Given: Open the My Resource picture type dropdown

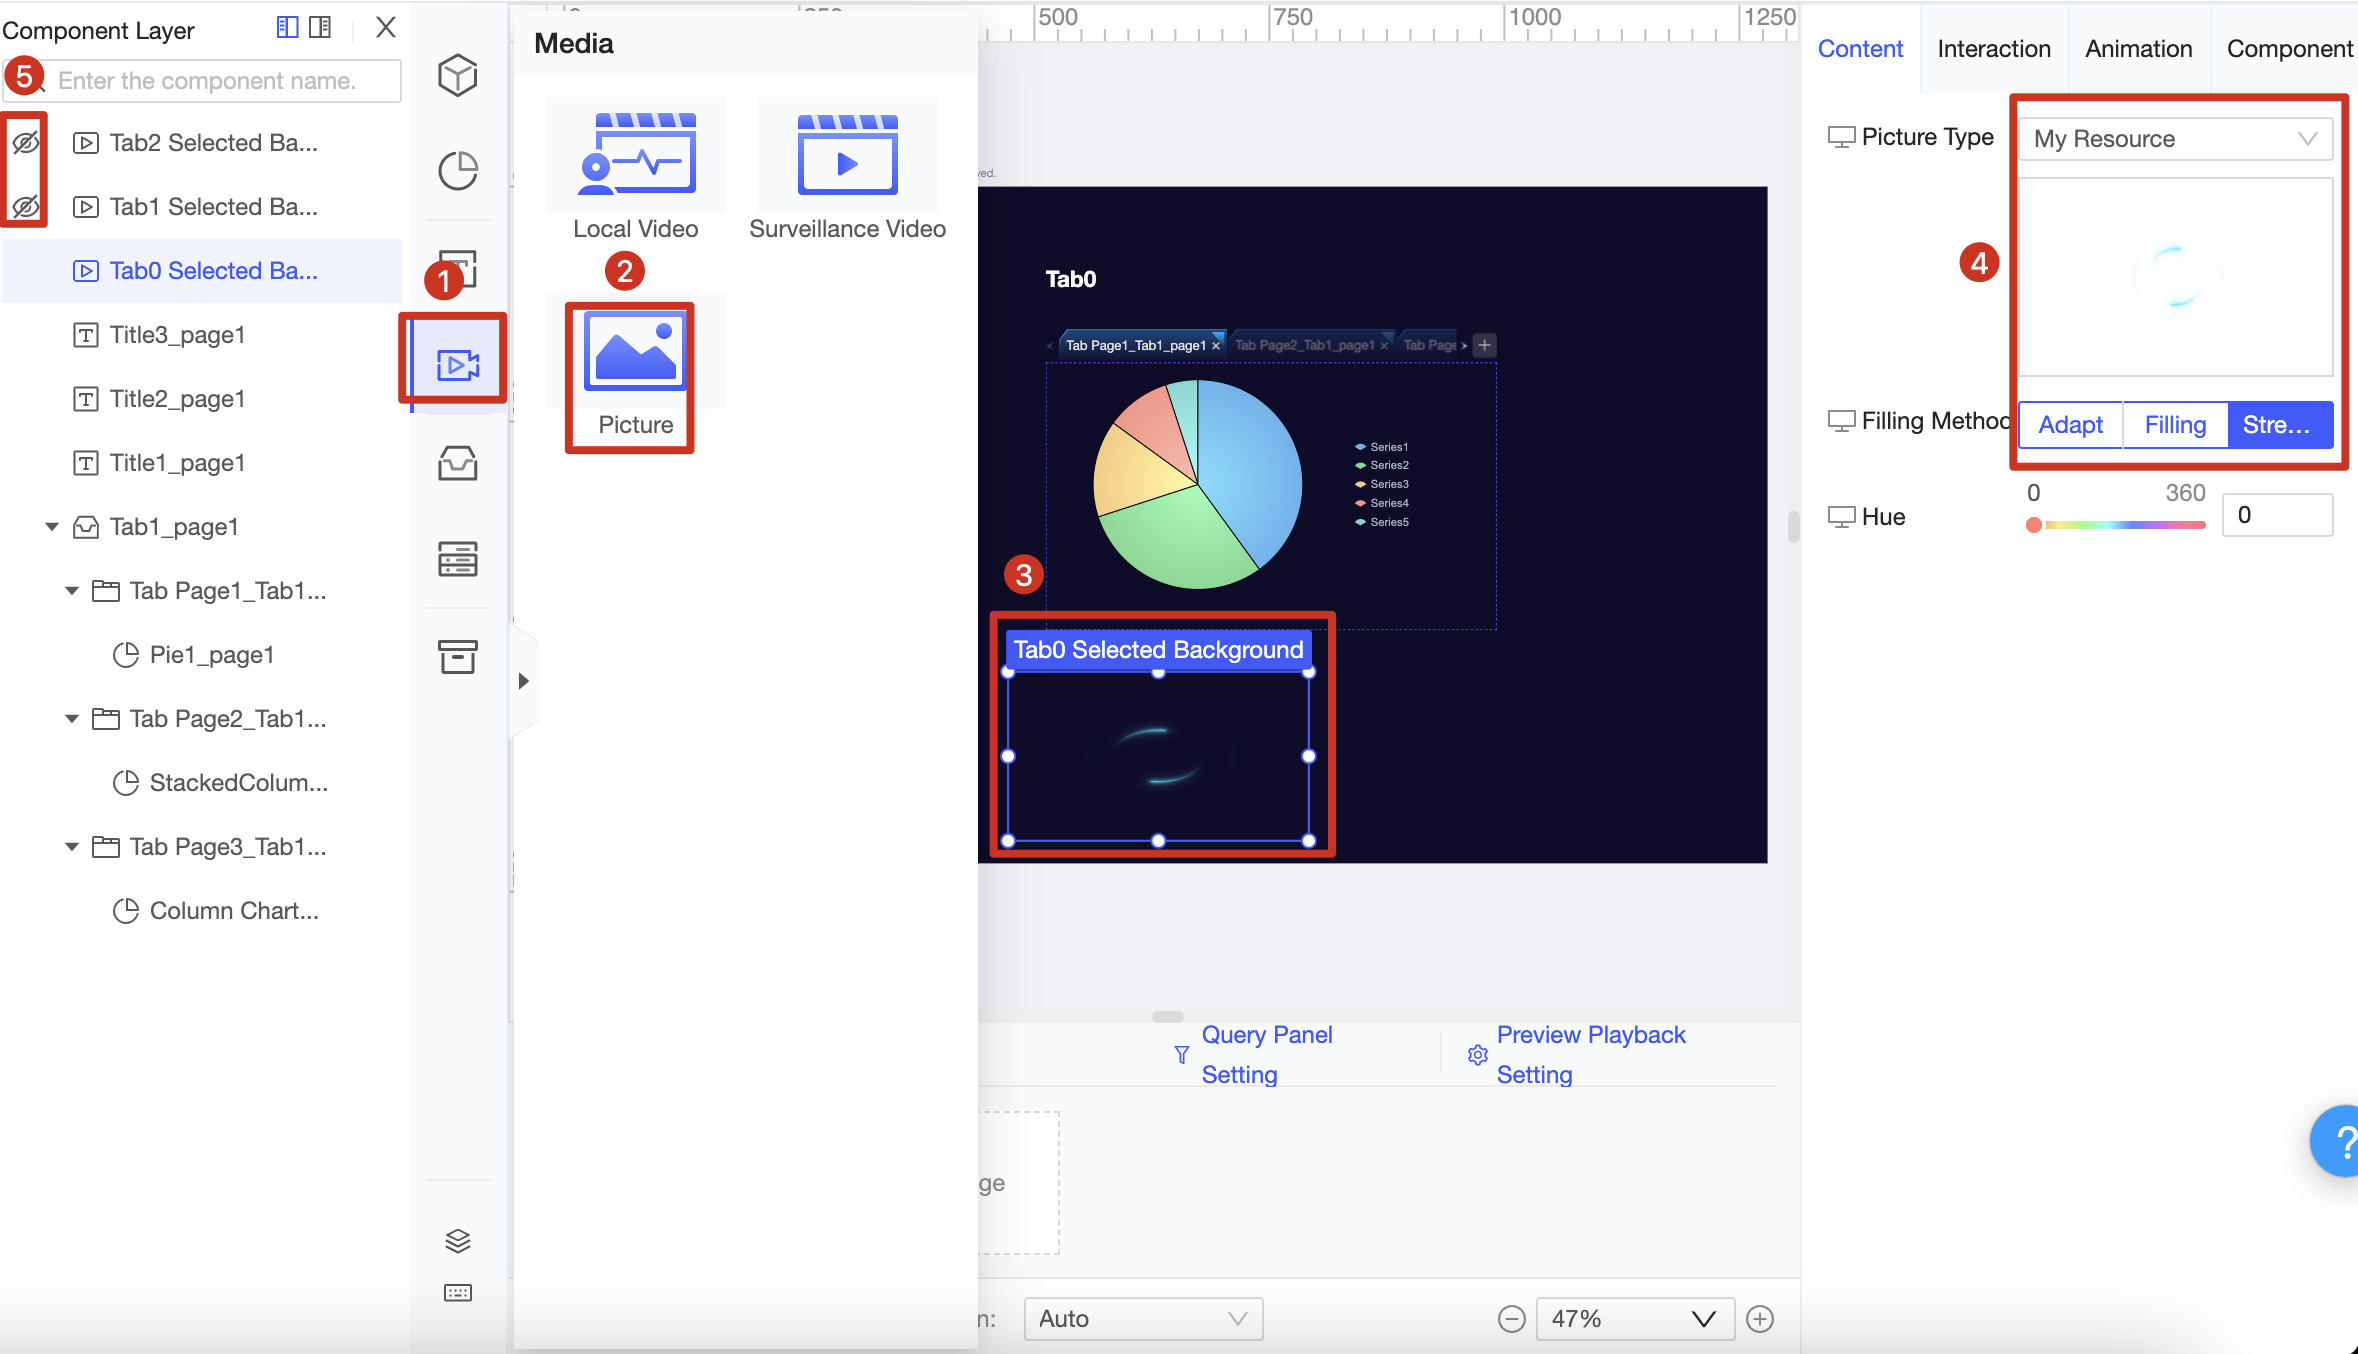Looking at the screenshot, I should coord(2174,138).
